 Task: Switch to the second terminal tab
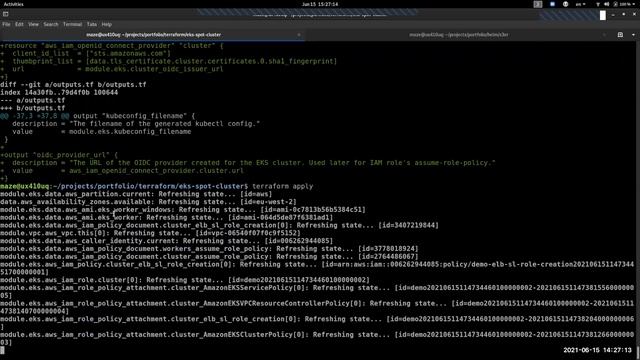(459, 35)
